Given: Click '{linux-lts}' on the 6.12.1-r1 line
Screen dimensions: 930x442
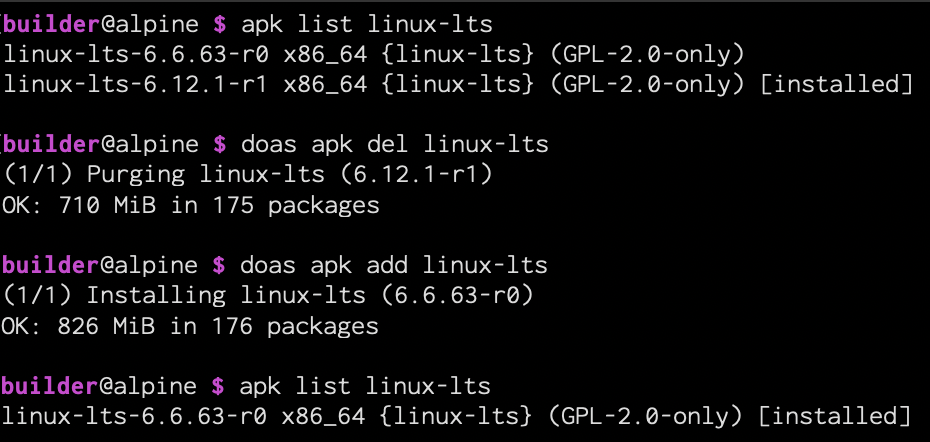Looking at the screenshot, I should (x=458, y=85).
